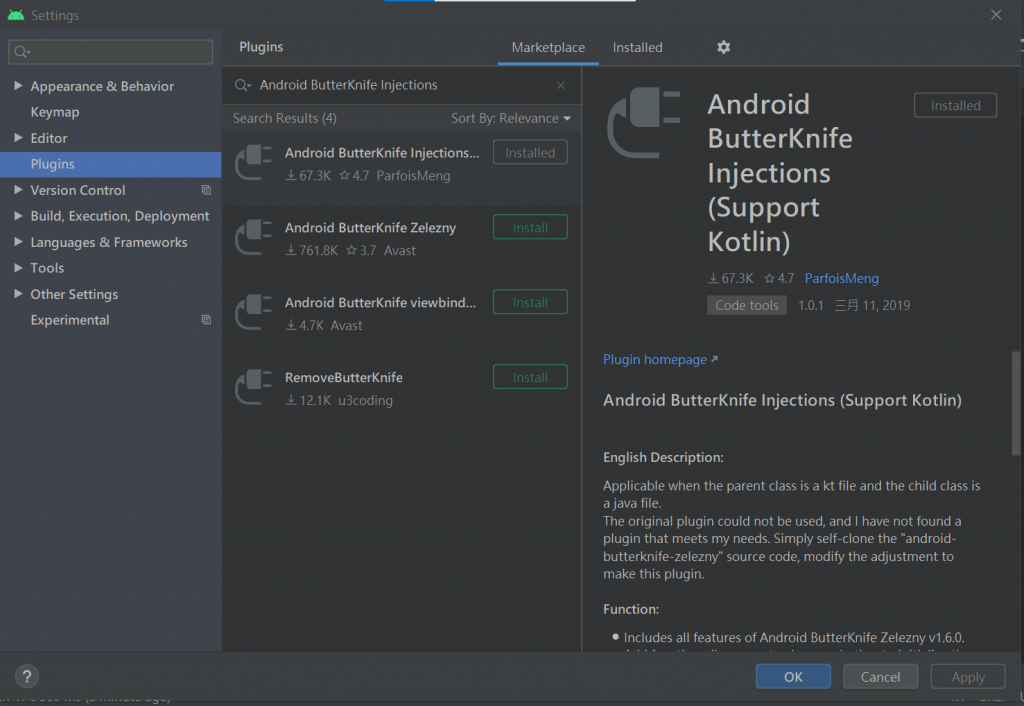Expand the Version Control section
This screenshot has width=1024, height=706.
tap(18, 190)
